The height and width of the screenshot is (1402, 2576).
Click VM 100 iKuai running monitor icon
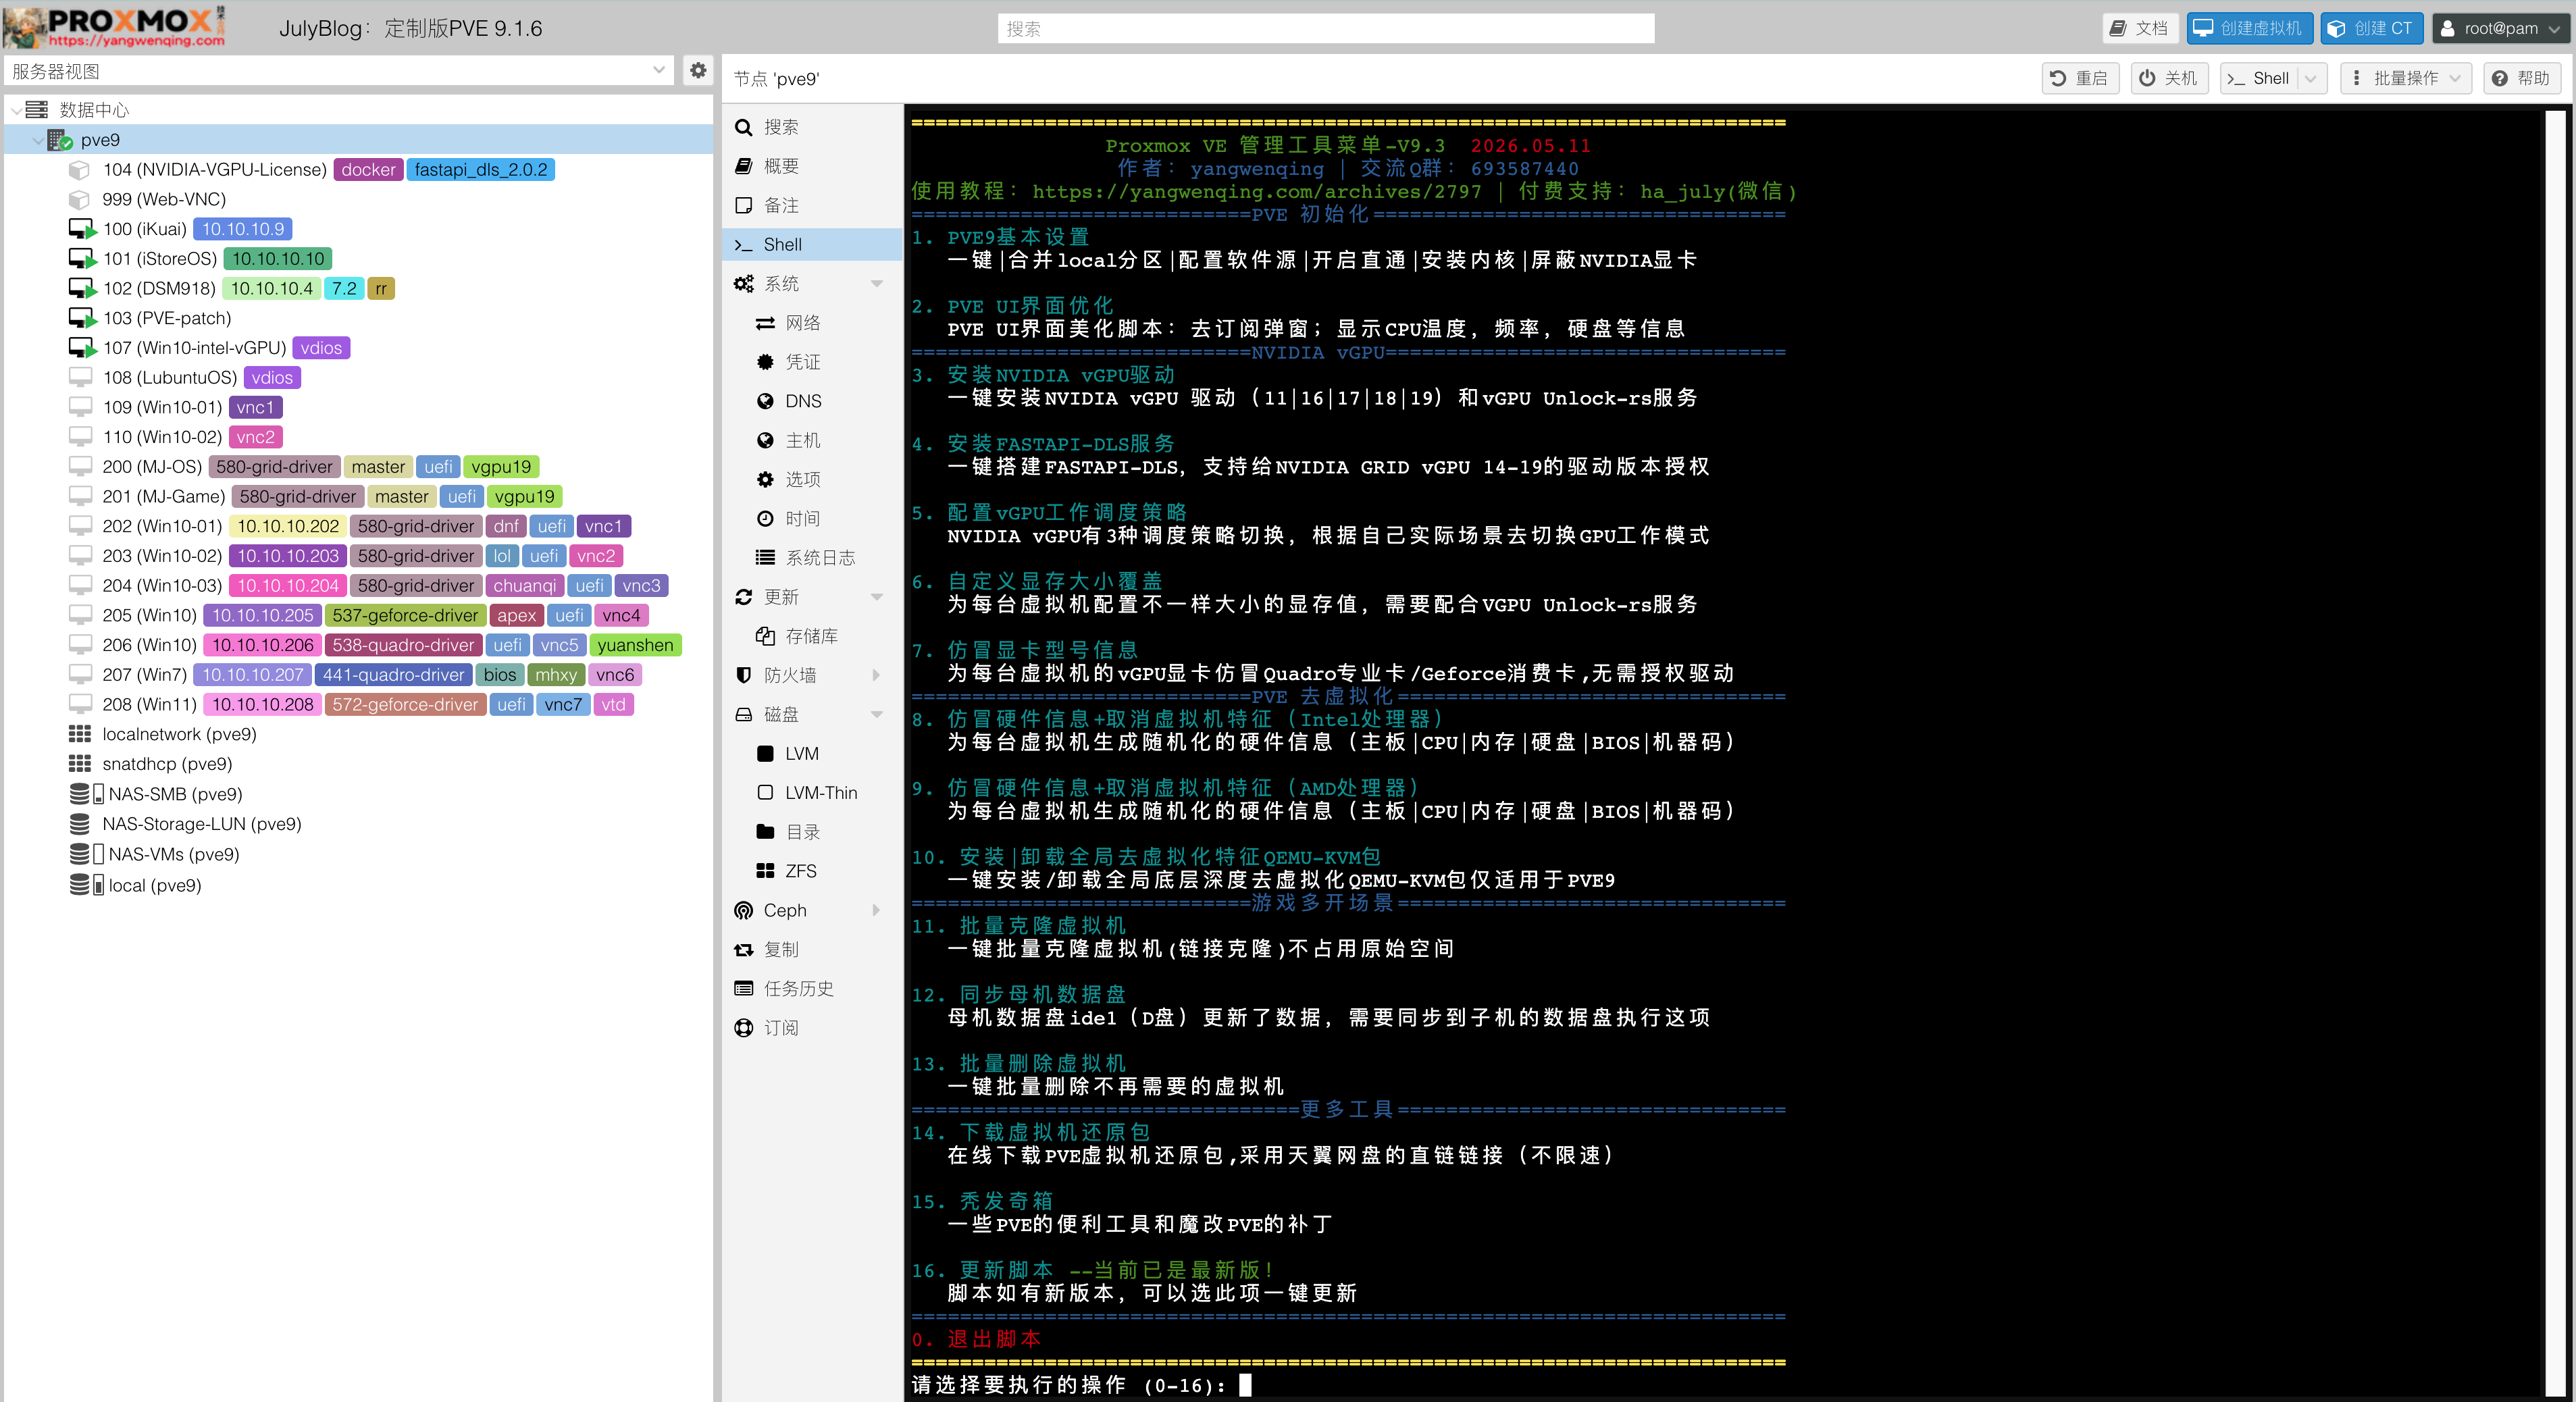click(x=82, y=229)
